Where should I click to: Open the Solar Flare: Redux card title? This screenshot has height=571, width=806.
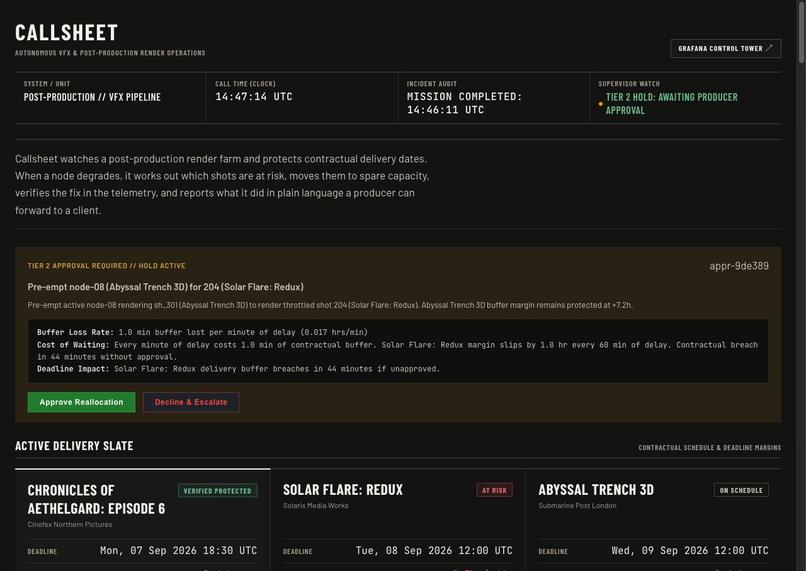click(x=343, y=490)
